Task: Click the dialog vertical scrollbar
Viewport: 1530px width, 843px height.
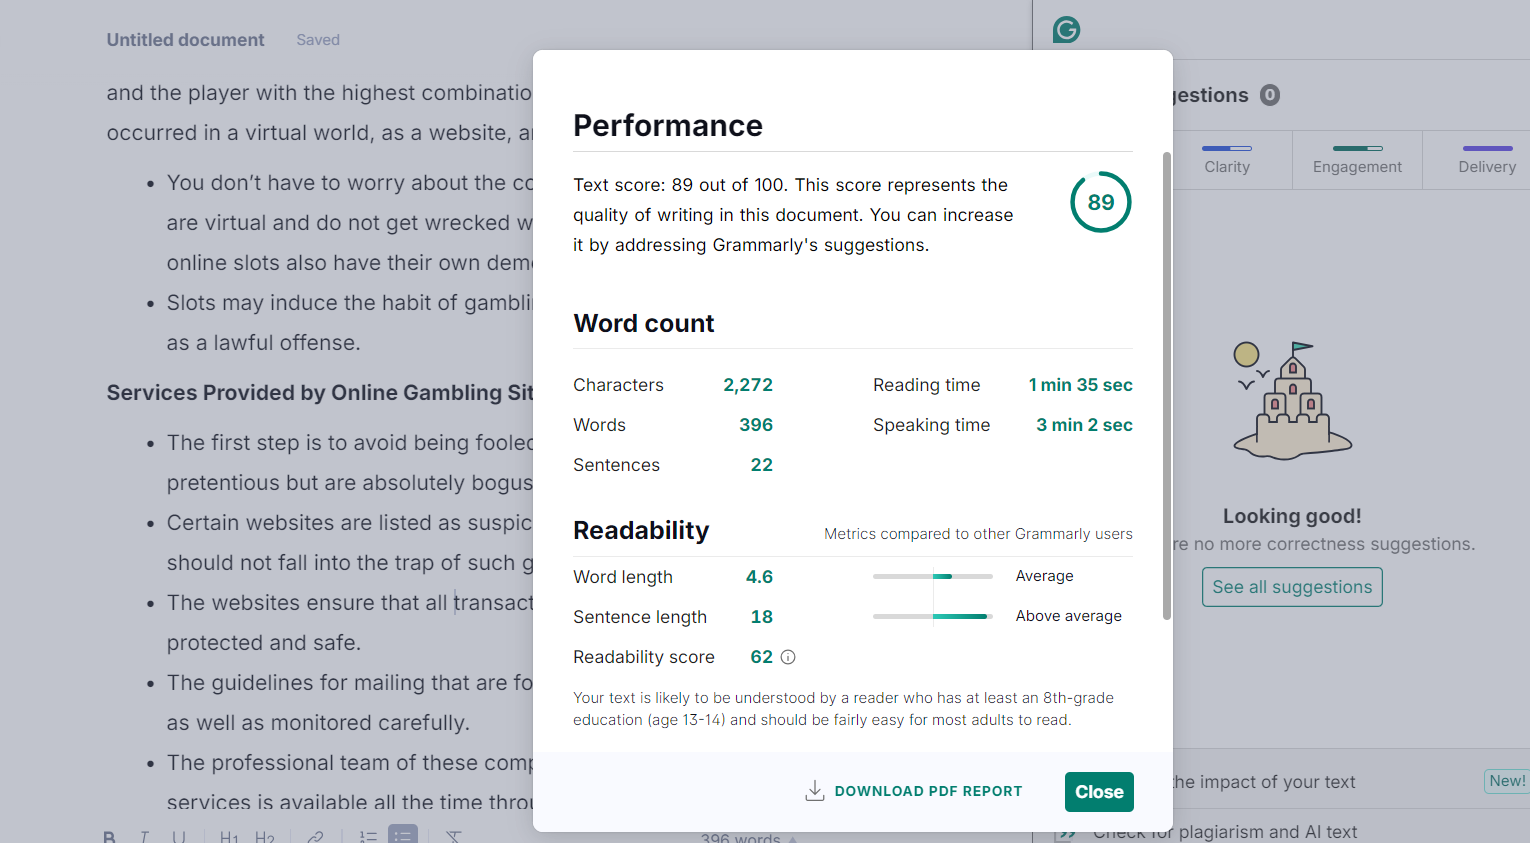Action: 1166,385
